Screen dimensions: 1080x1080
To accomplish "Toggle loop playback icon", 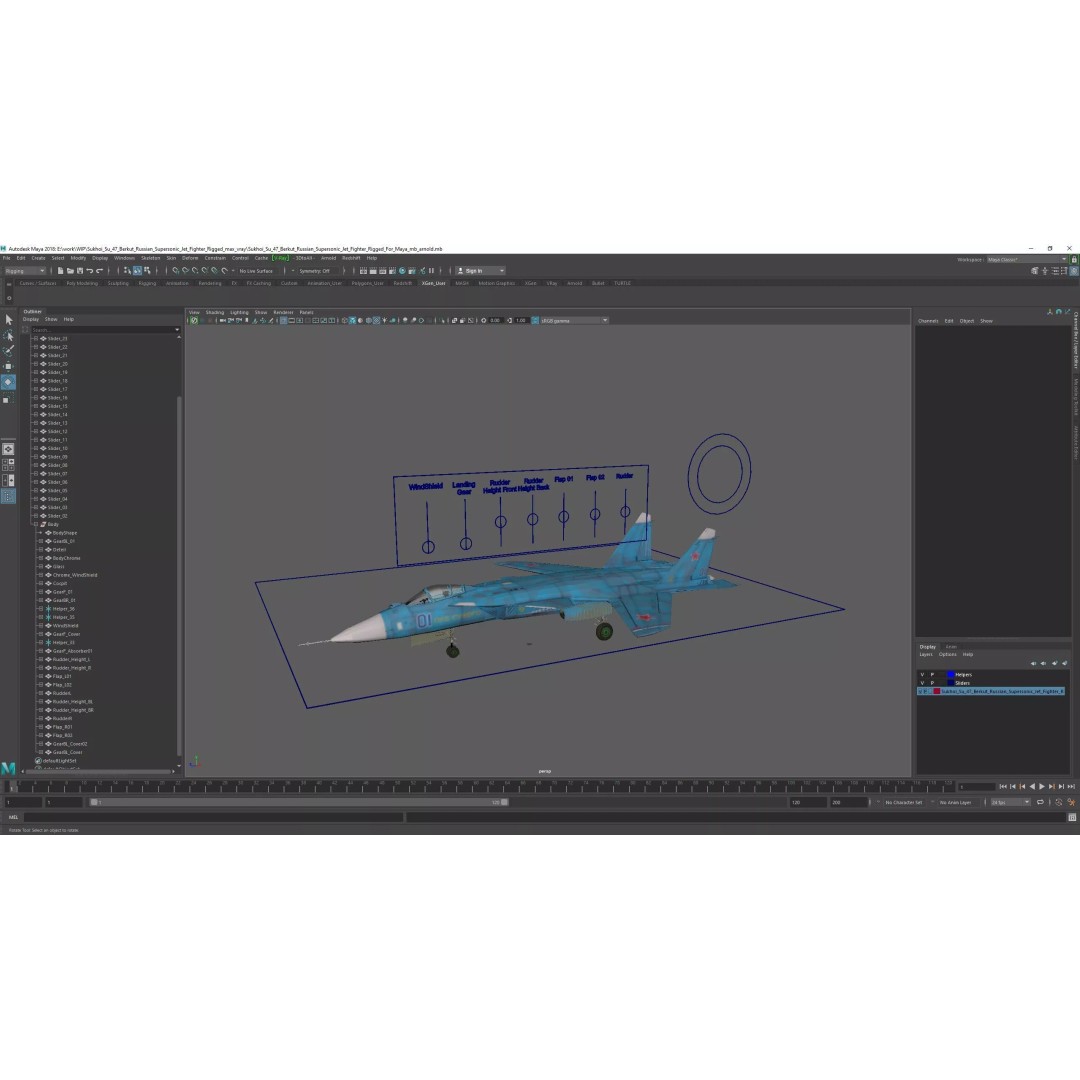I will 1040,802.
